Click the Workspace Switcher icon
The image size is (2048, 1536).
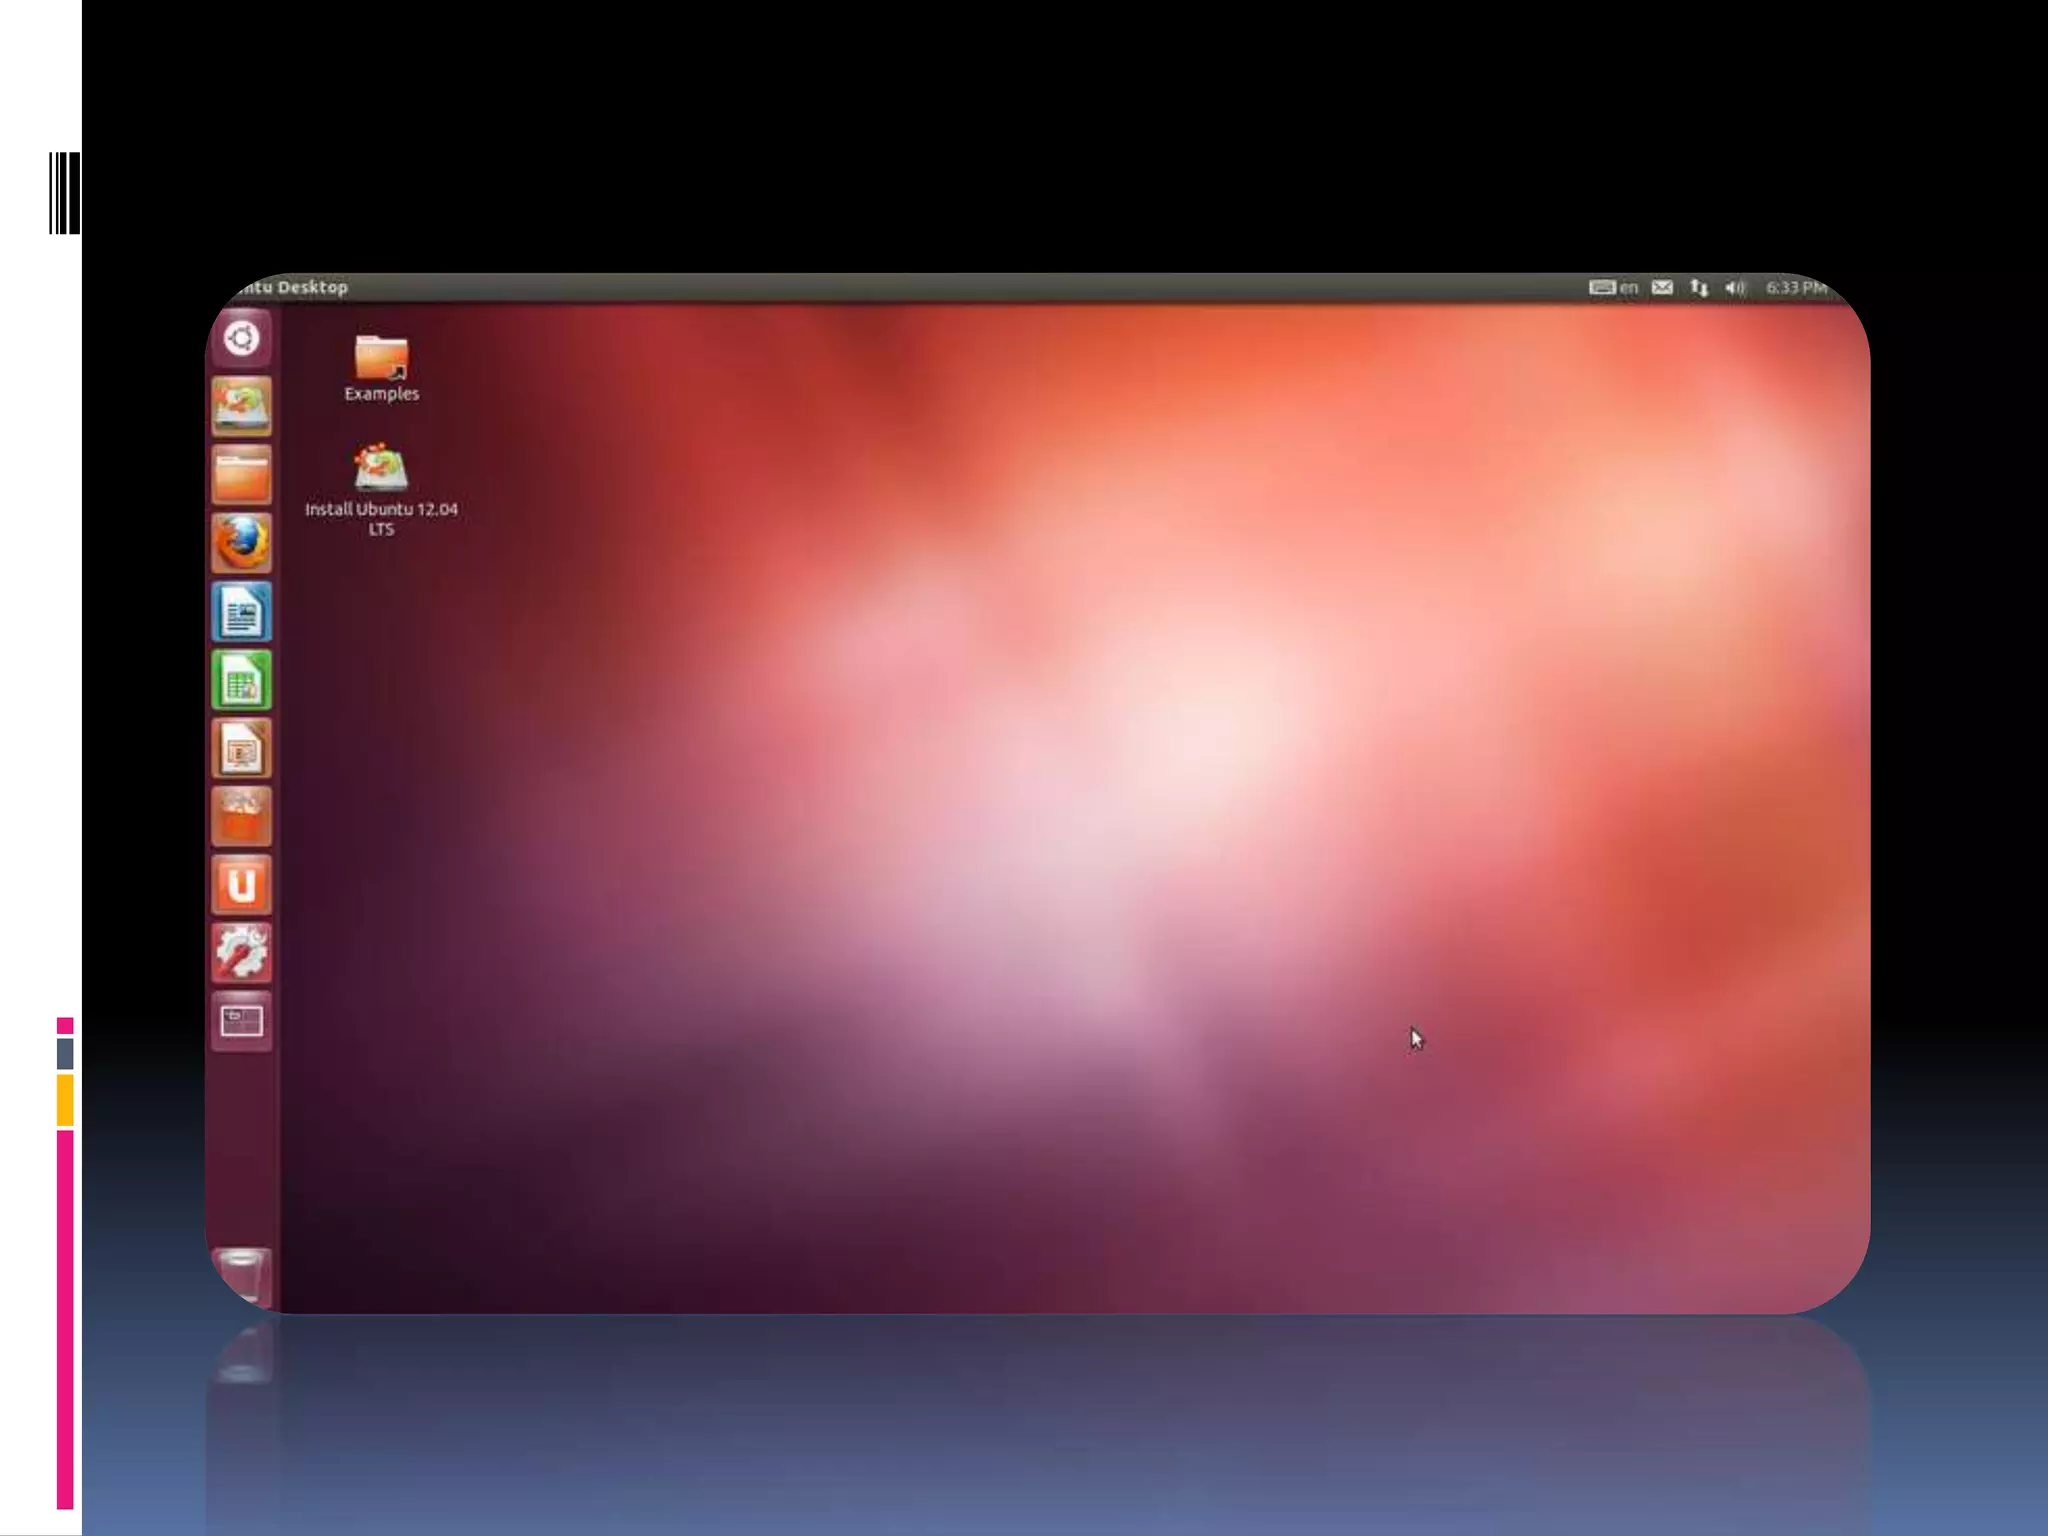tap(241, 1021)
